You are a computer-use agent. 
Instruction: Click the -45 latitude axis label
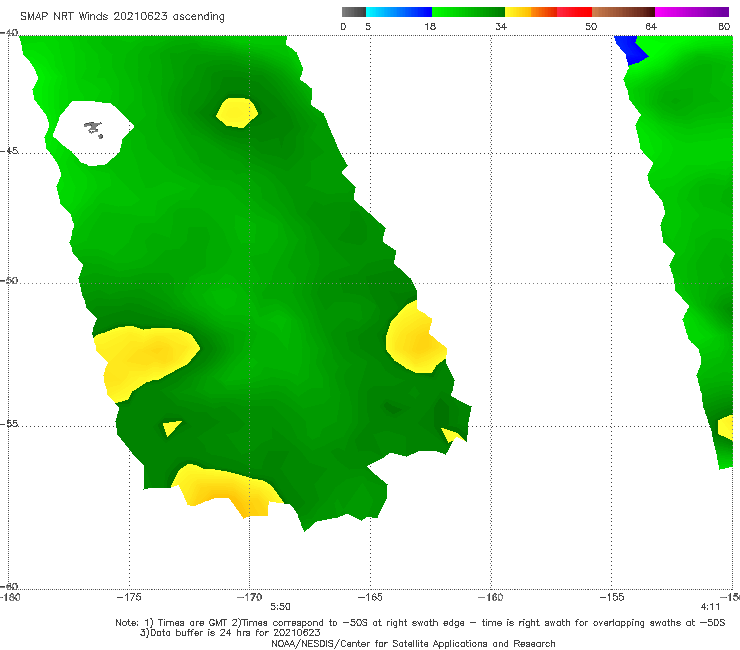tap(9, 151)
